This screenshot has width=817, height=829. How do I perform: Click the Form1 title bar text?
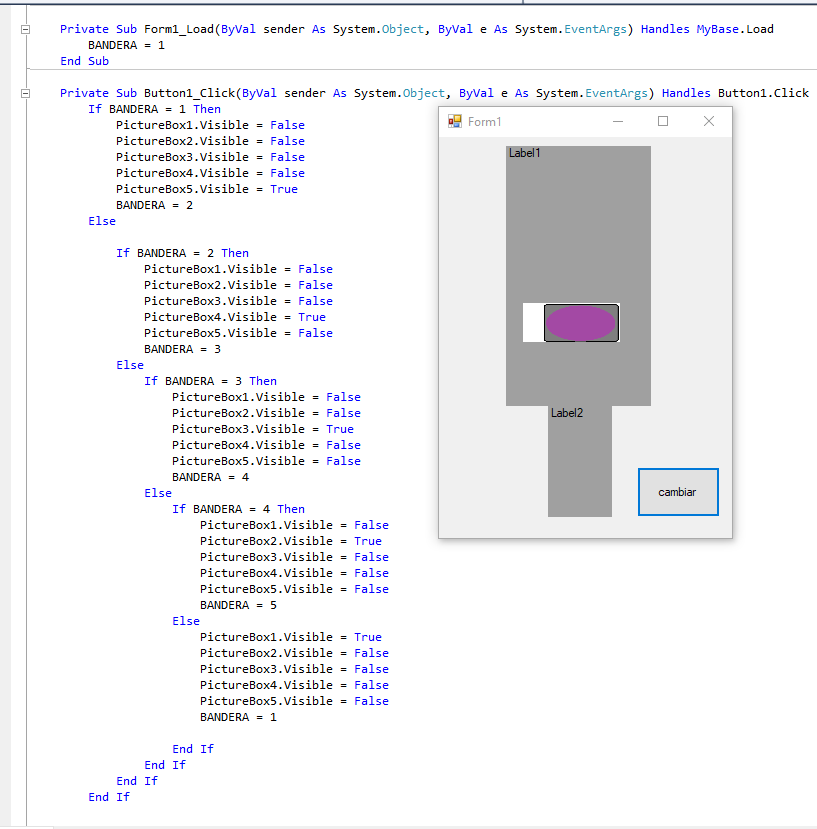pos(484,122)
